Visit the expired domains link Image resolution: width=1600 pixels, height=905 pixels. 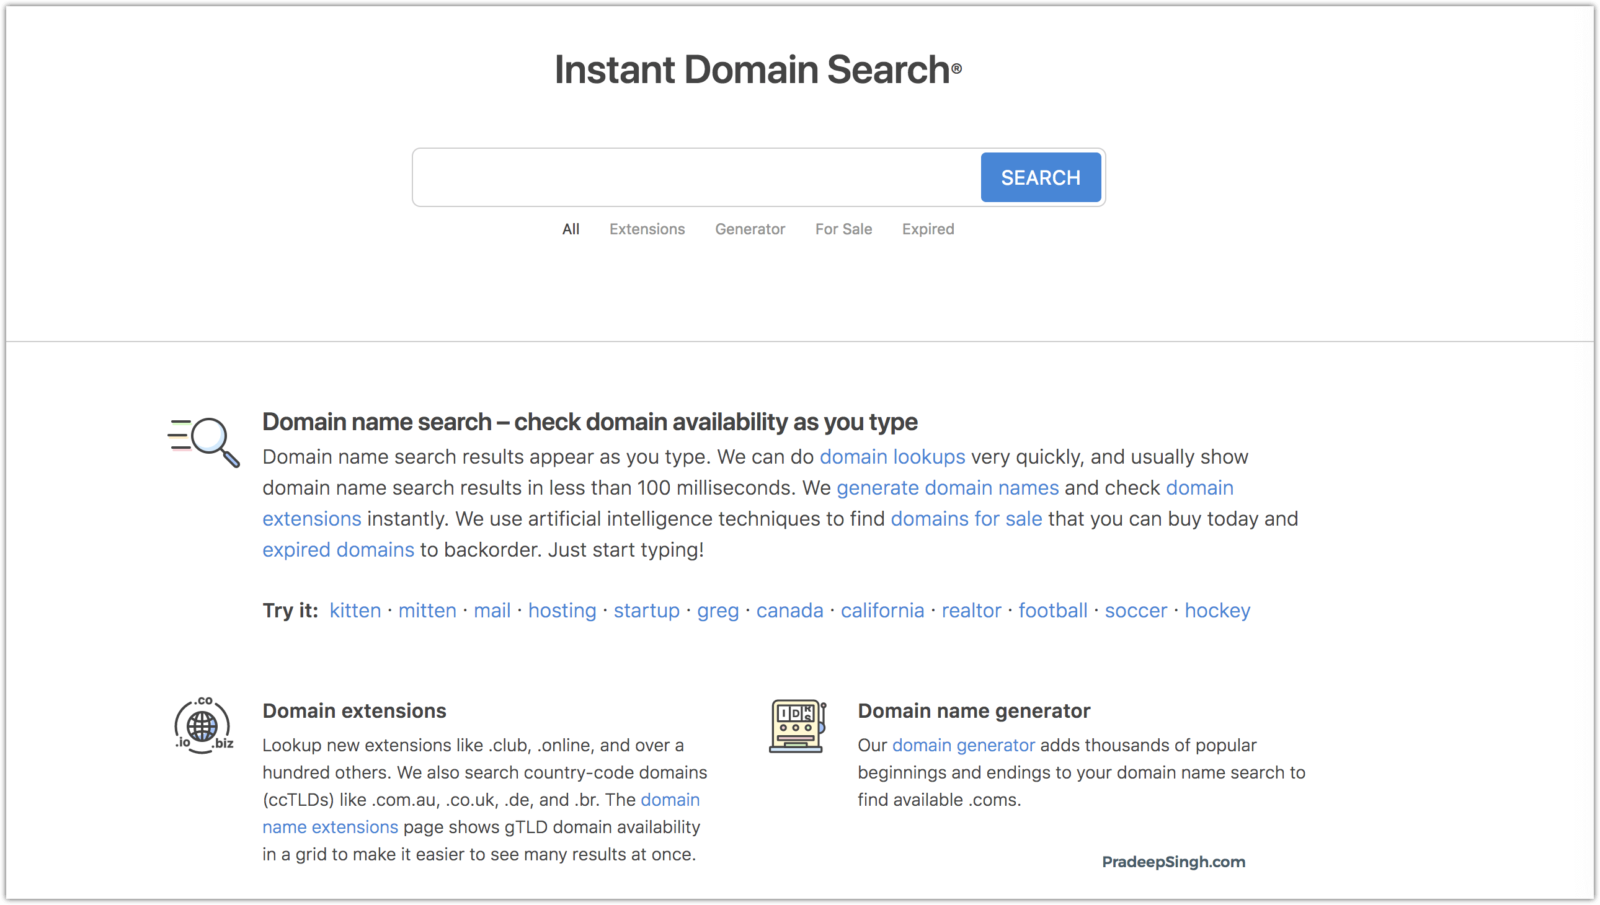[338, 550]
